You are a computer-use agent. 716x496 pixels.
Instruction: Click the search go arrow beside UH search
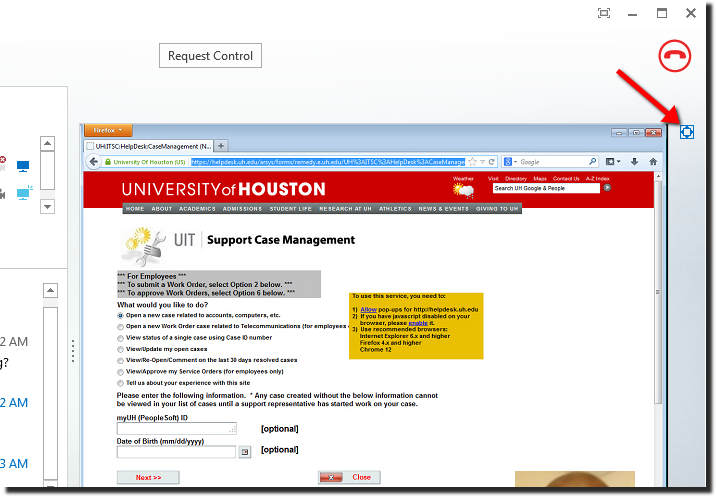click(x=607, y=188)
